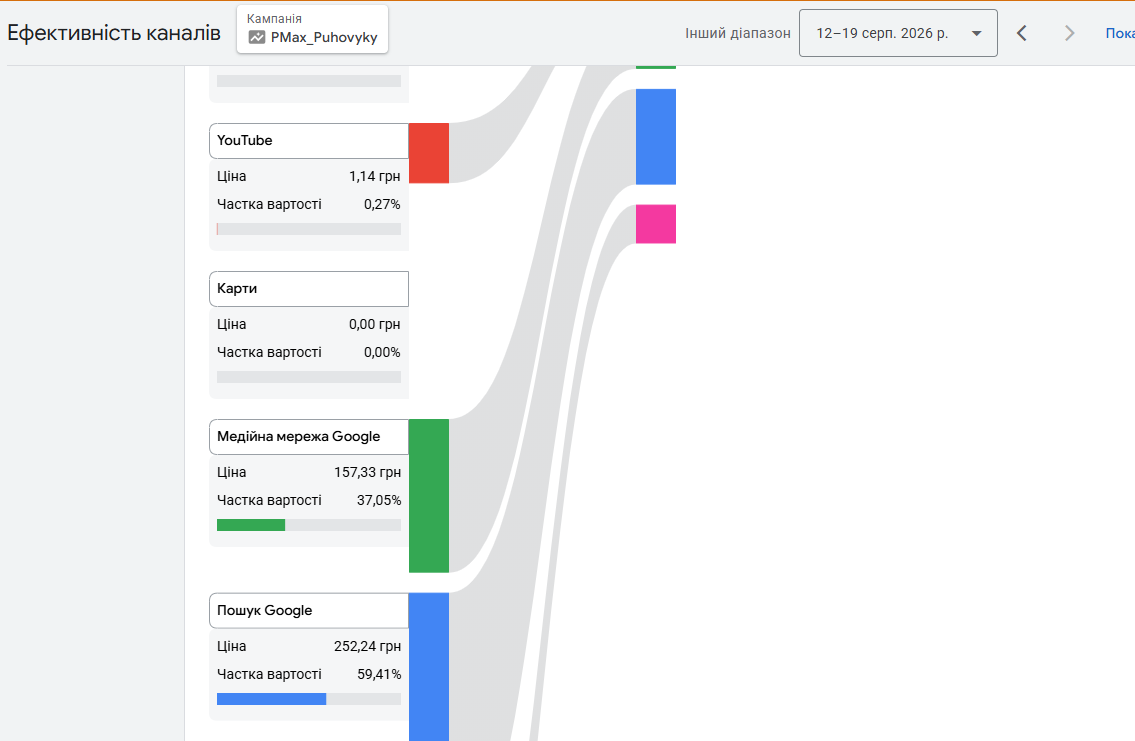Image resolution: width=1135 pixels, height=741 pixels.
Task: Click the cost share value 37,05%
Action: (379, 501)
